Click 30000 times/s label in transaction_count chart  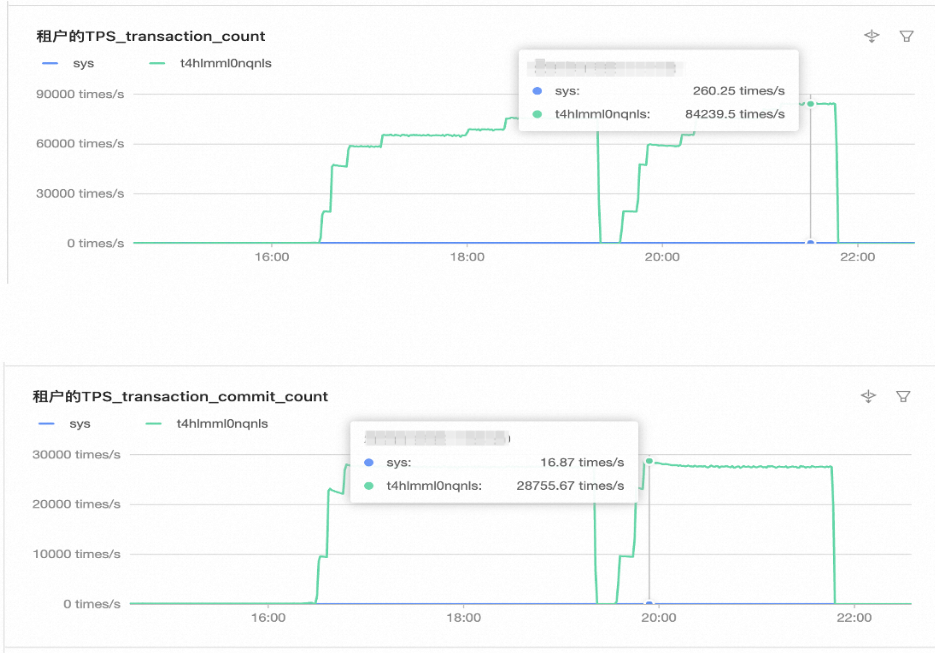[80, 193]
